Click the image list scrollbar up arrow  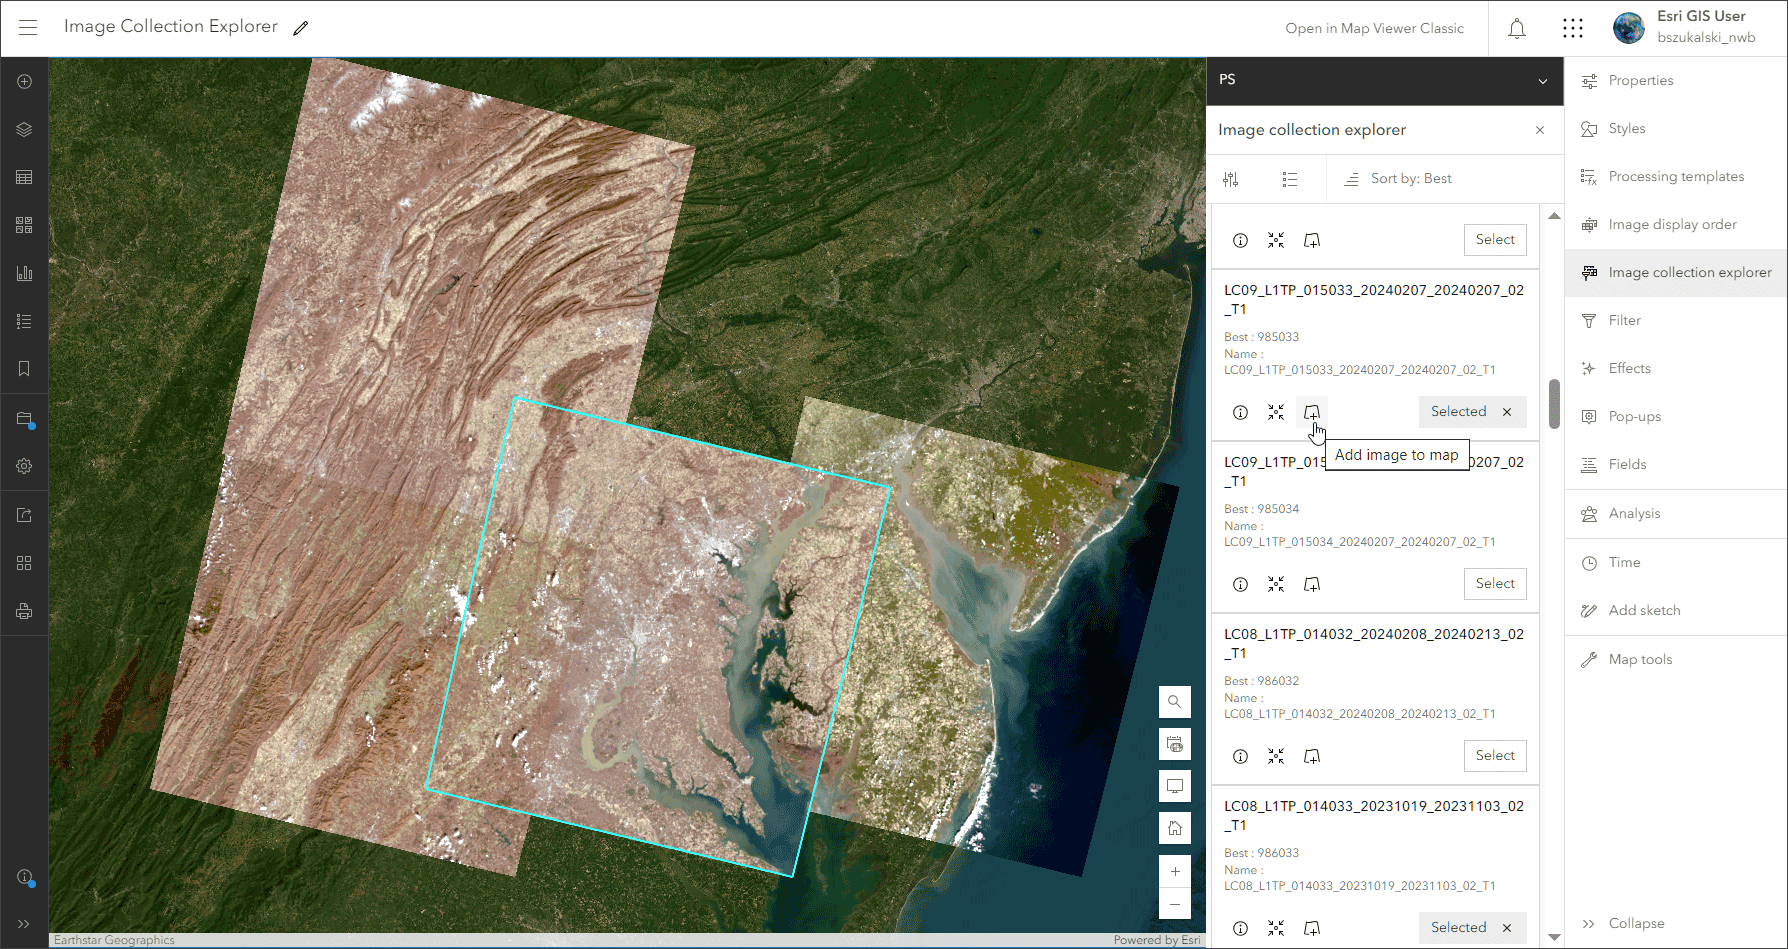tap(1554, 215)
